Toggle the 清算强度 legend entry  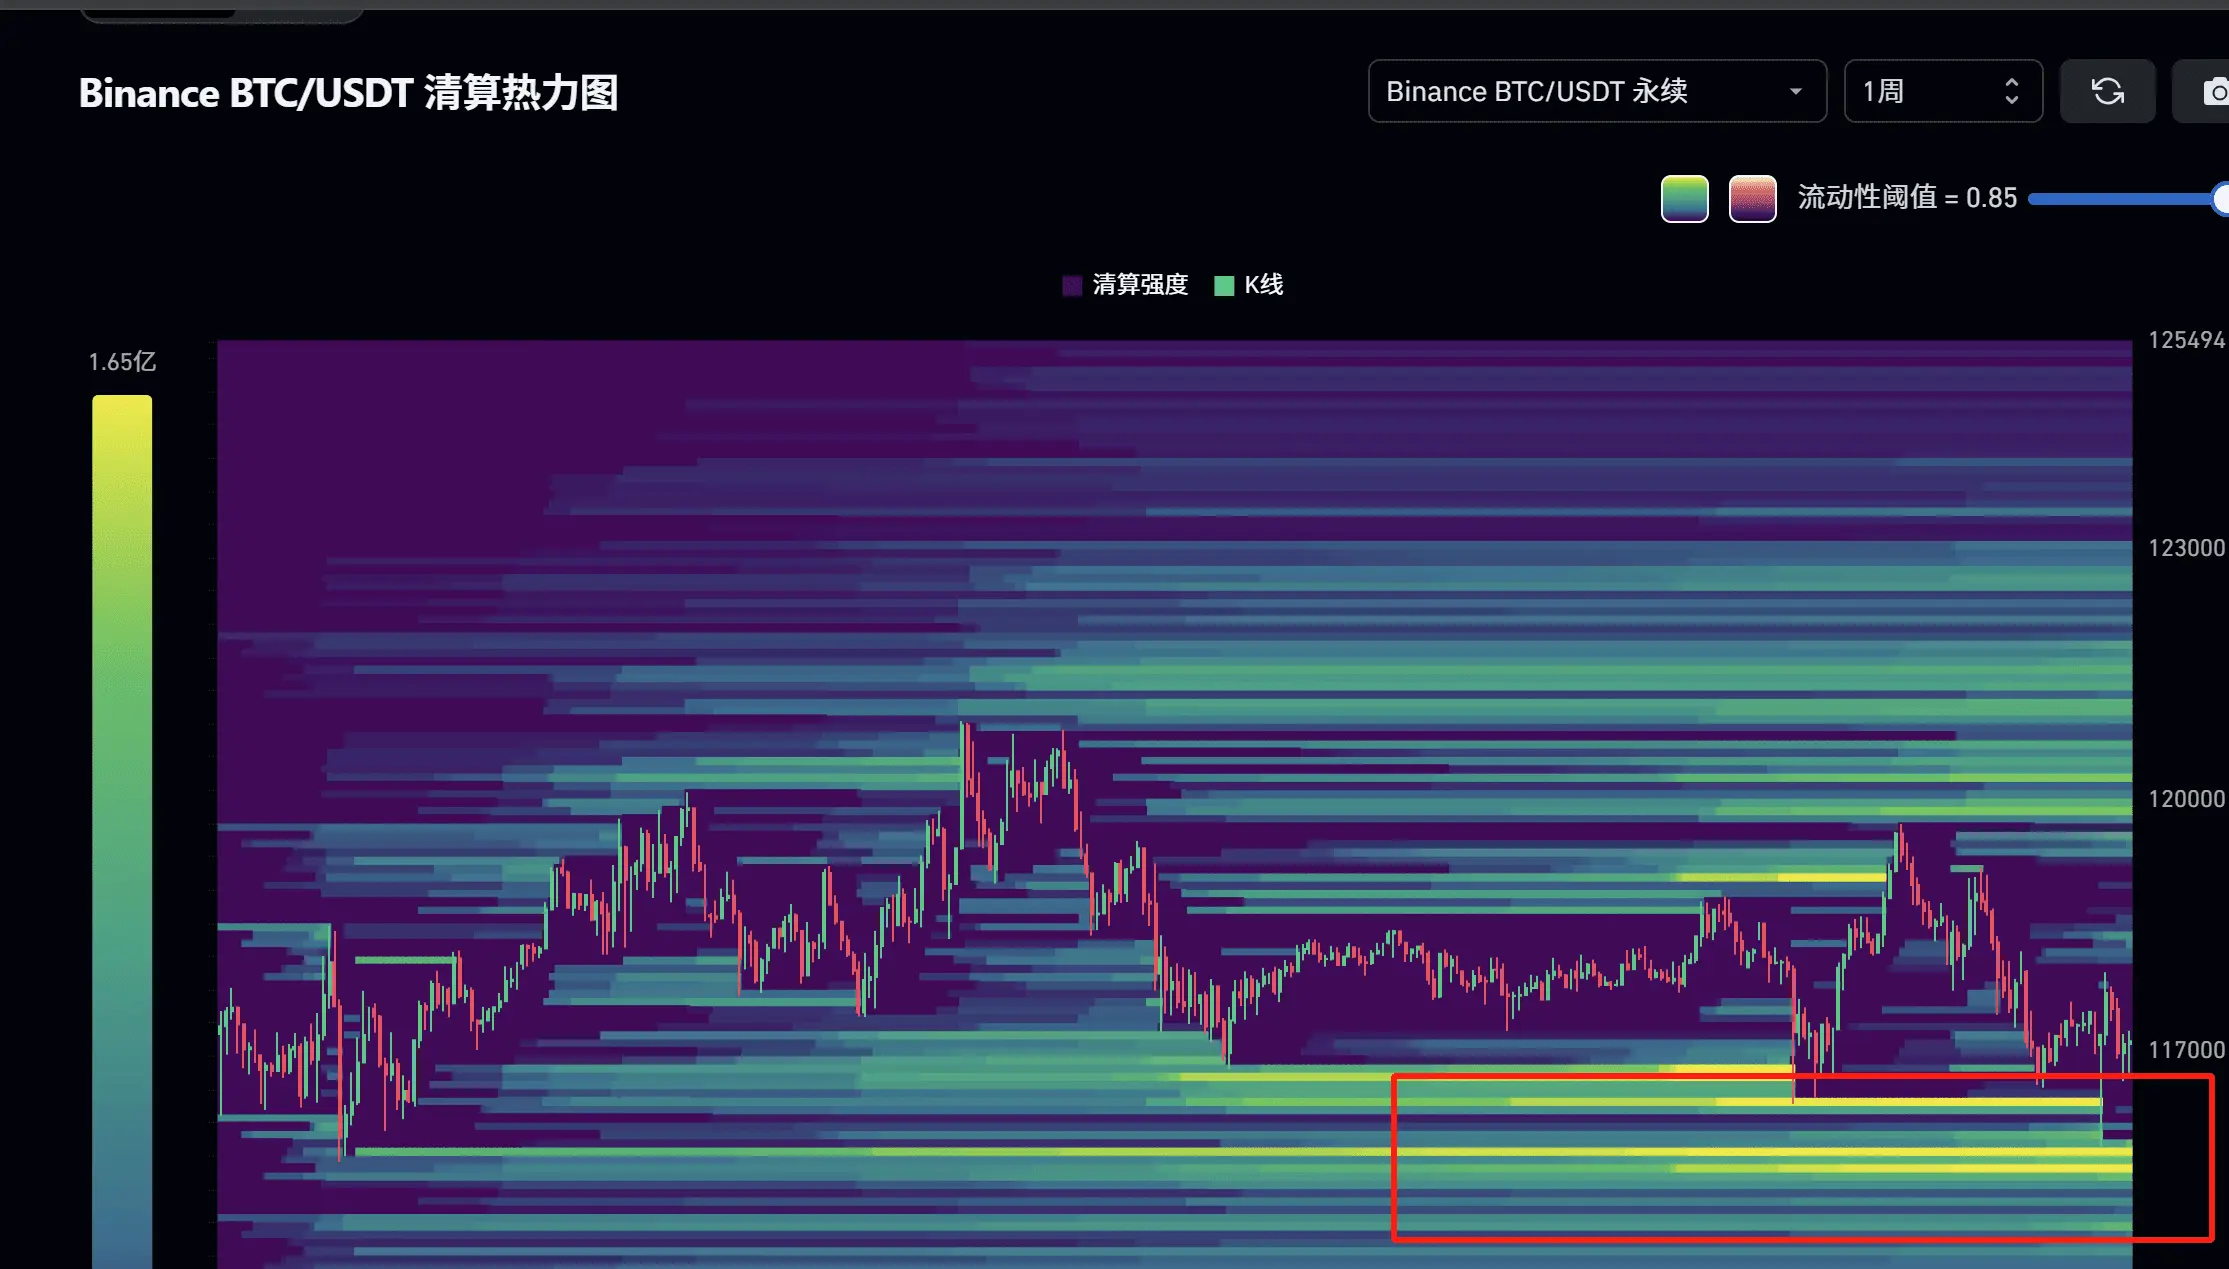point(1125,285)
